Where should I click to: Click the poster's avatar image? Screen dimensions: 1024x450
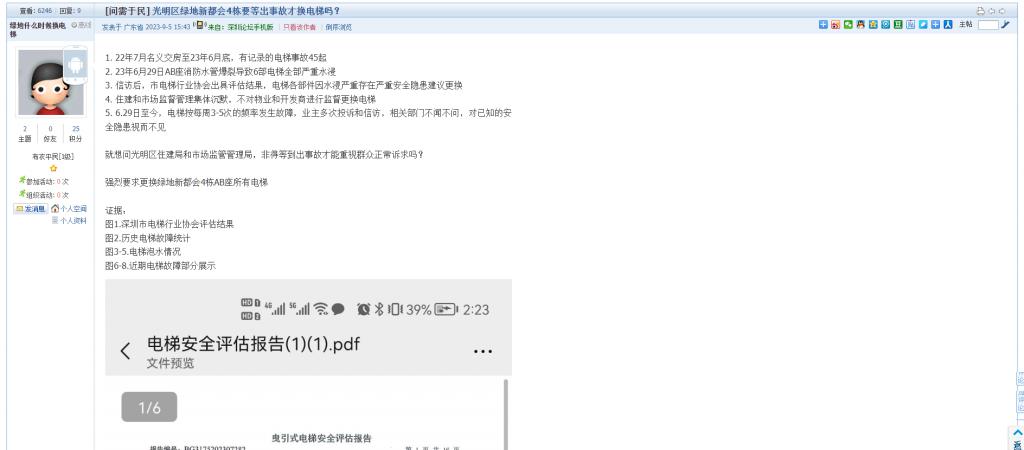pos(44,82)
